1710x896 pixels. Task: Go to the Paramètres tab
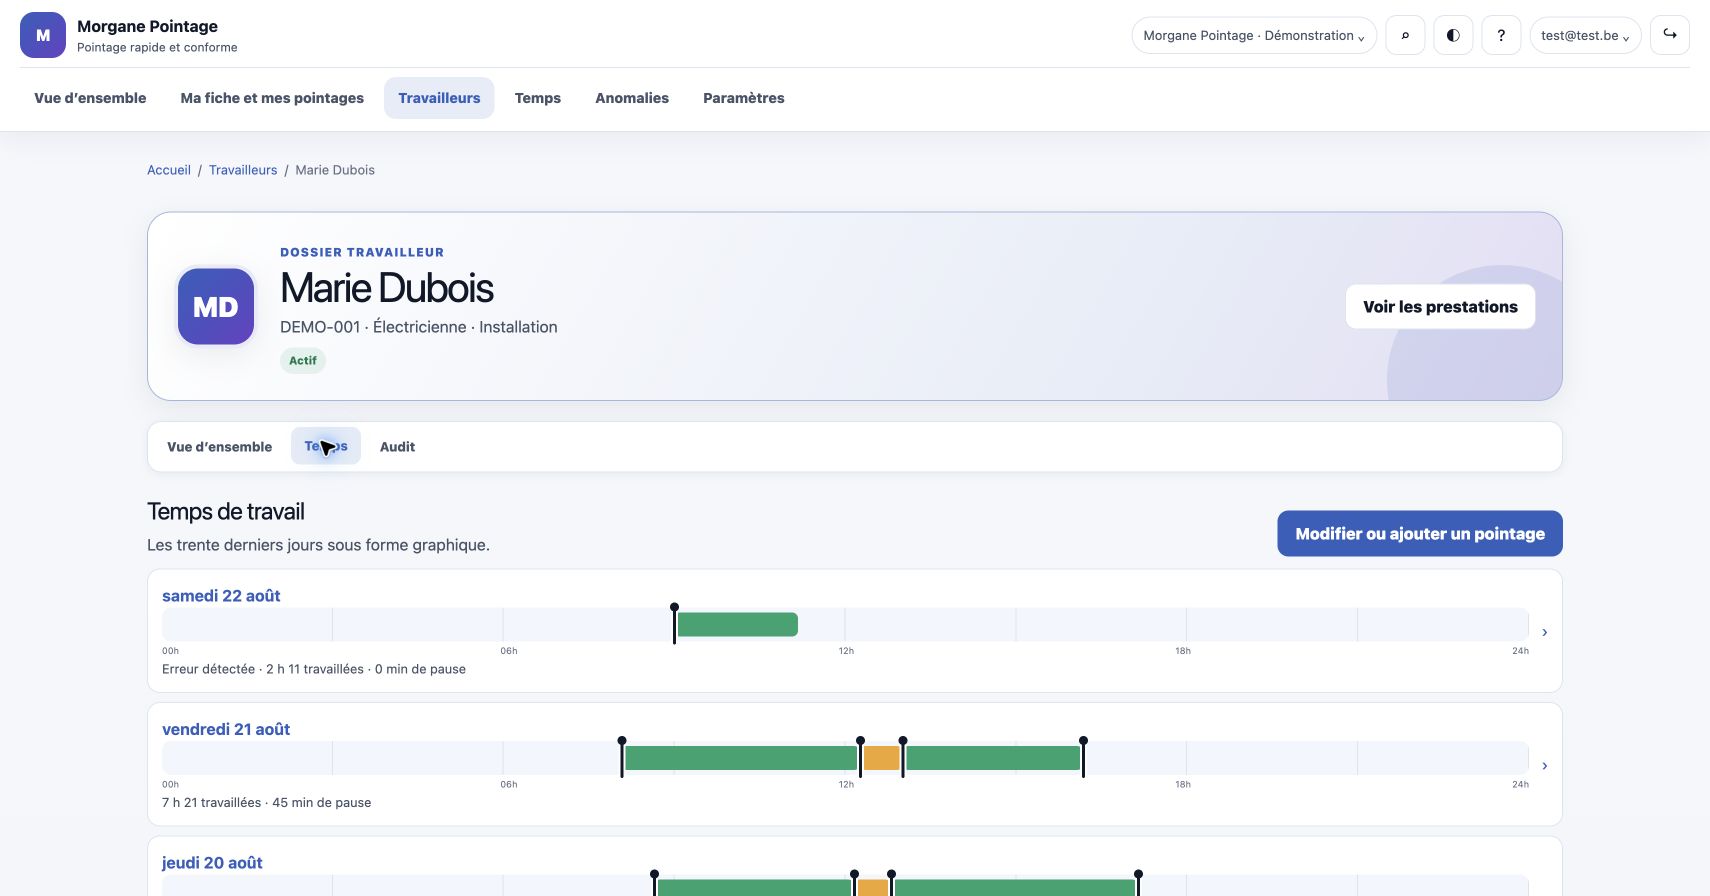click(x=743, y=98)
